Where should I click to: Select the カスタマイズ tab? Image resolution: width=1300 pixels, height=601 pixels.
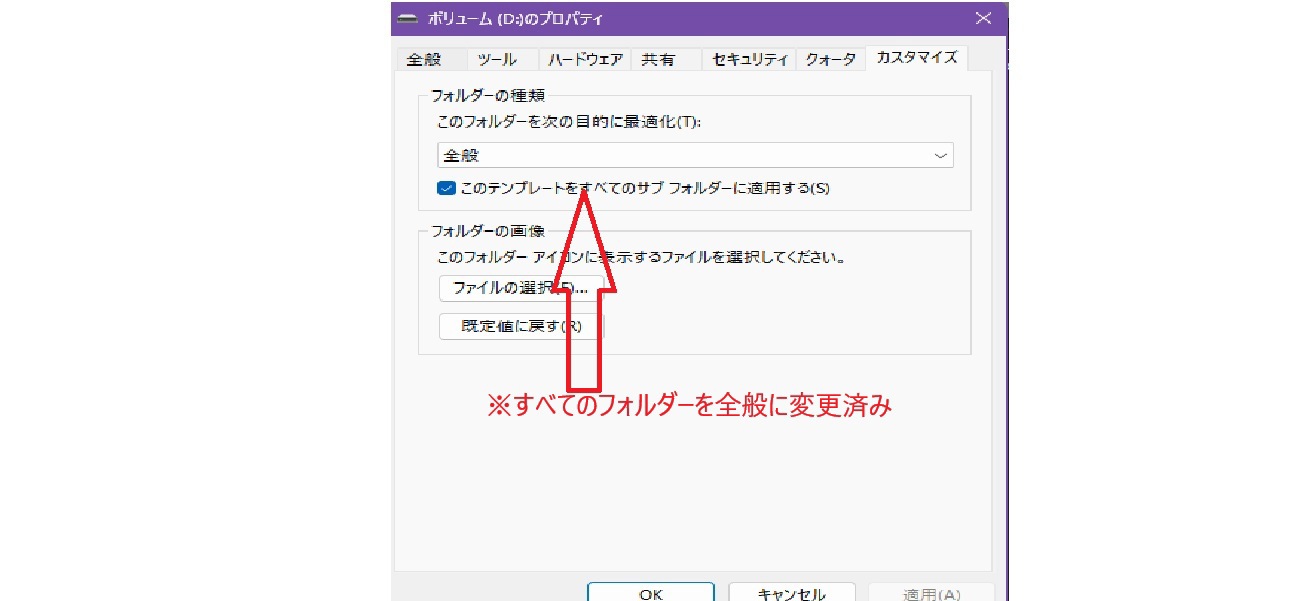pyautogui.click(x=916, y=58)
